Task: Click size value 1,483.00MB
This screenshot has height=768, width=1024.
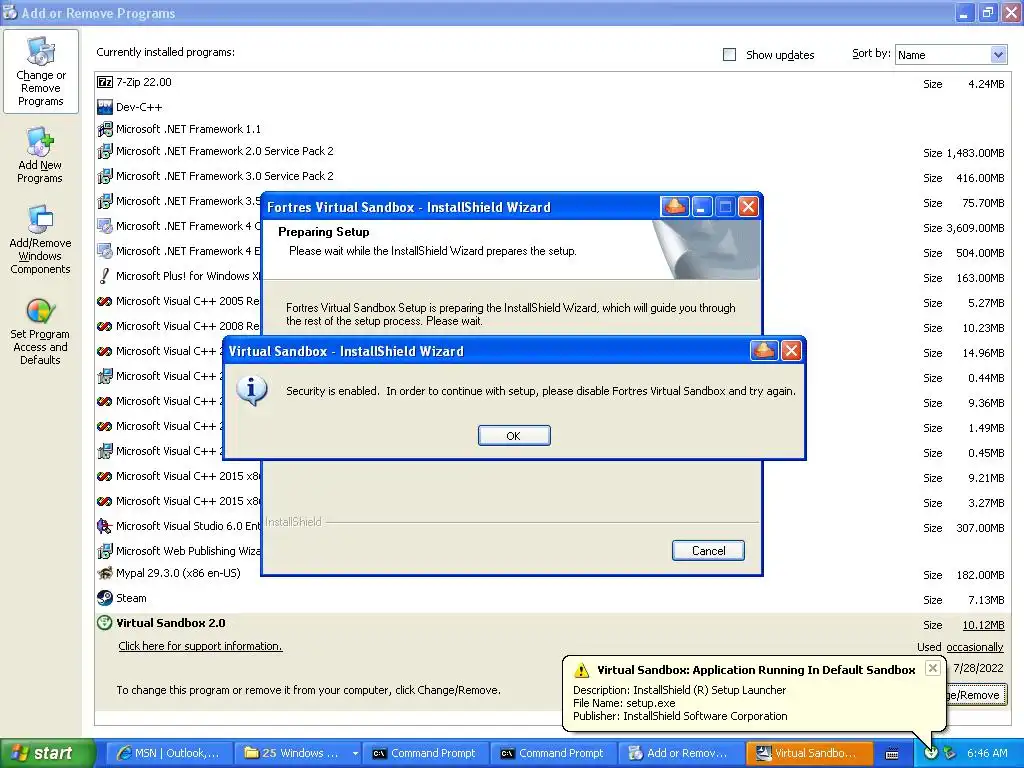Action: tap(975, 153)
